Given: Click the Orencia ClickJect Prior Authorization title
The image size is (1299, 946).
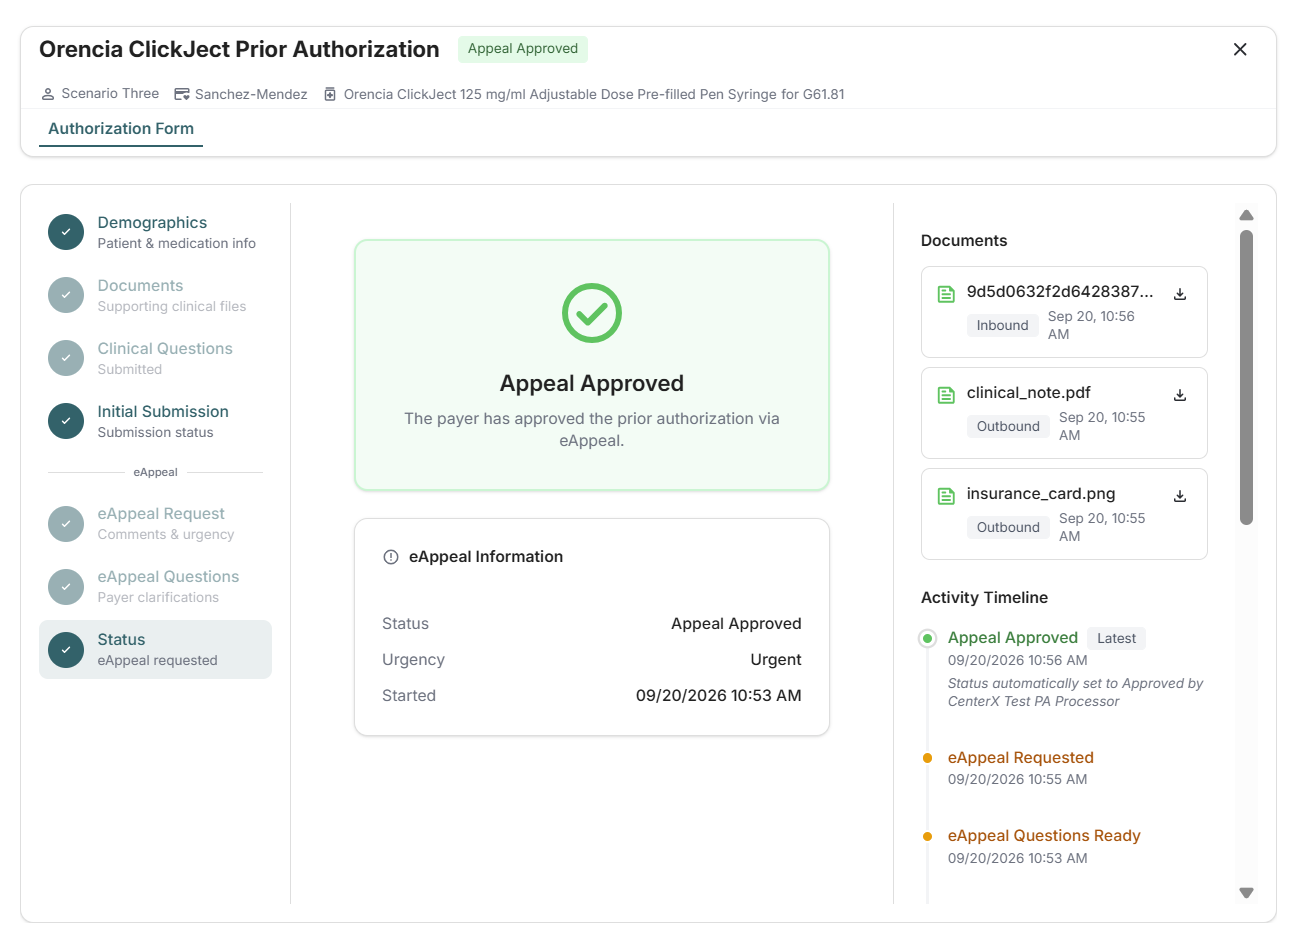Looking at the screenshot, I should click(239, 49).
